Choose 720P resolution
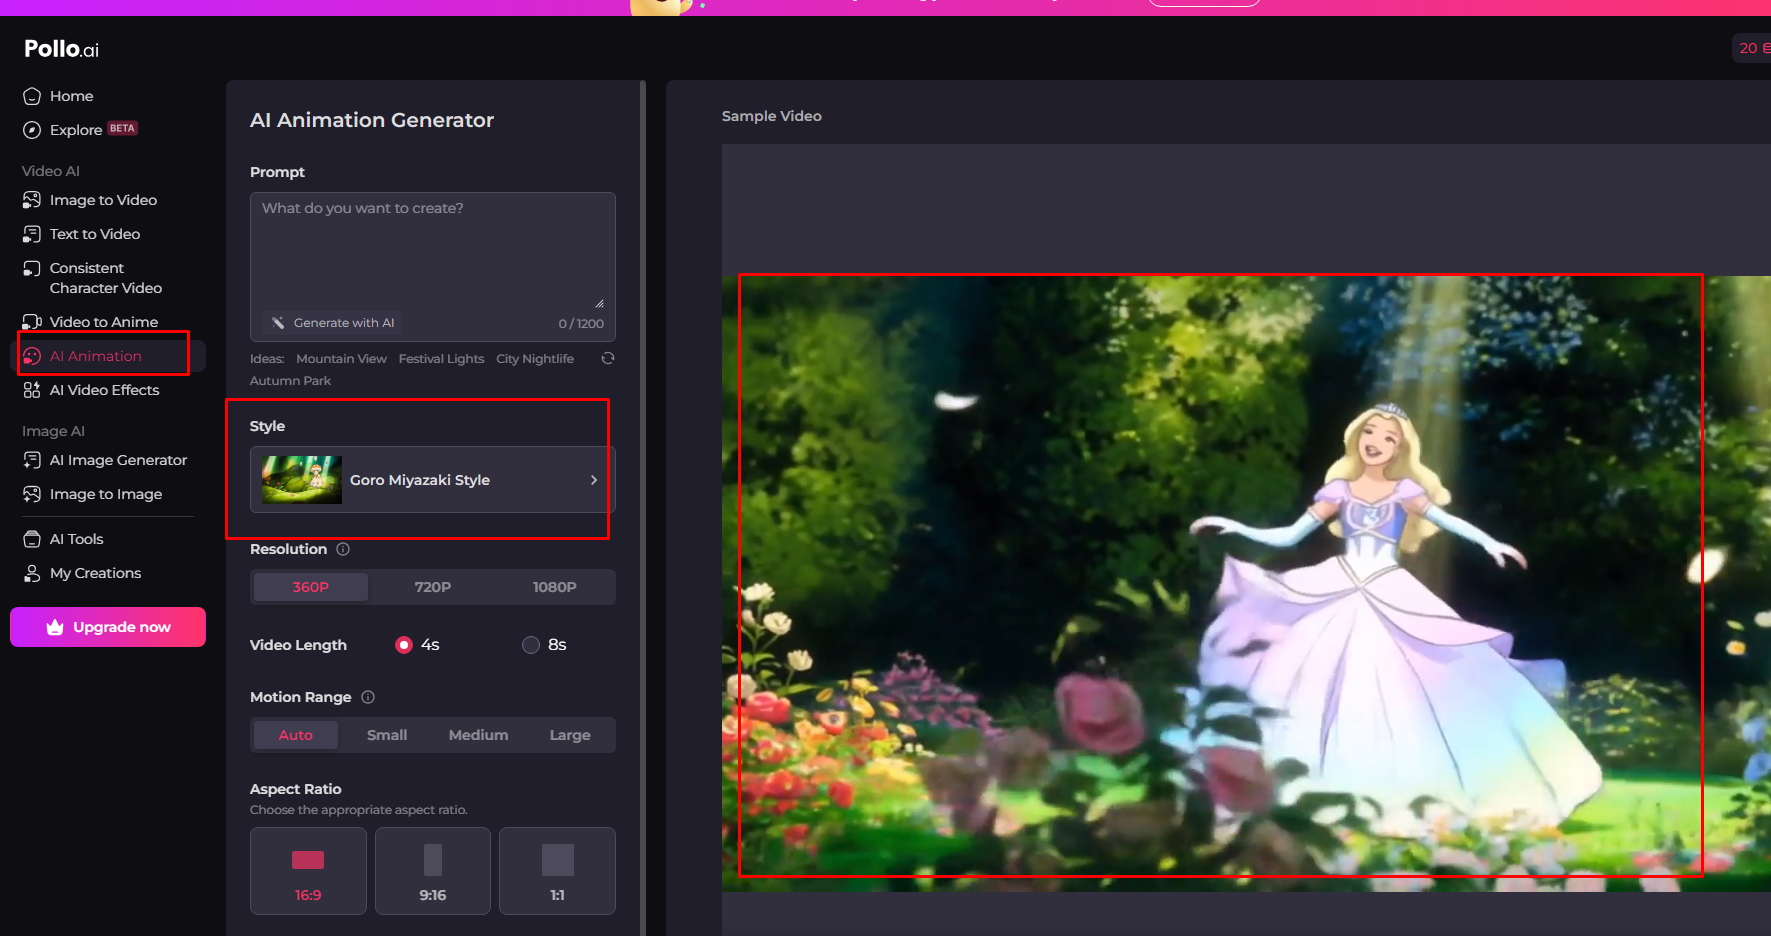The width and height of the screenshot is (1771, 936). (x=433, y=587)
